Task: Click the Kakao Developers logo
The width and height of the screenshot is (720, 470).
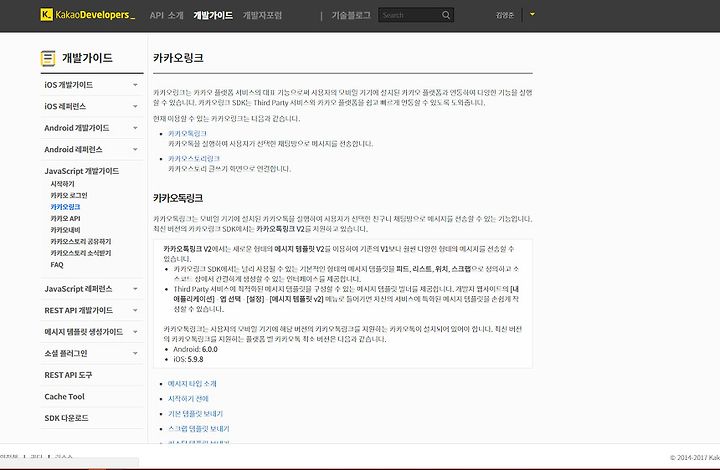Action: point(88,15)
